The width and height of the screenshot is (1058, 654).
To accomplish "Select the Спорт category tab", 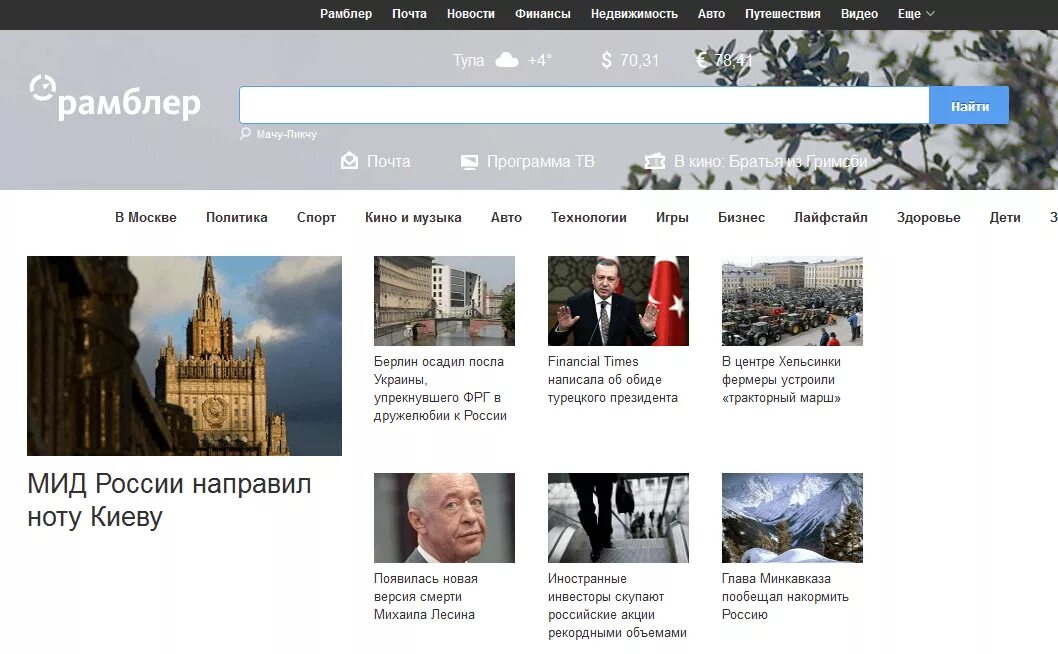I will [x=316, y=217].
